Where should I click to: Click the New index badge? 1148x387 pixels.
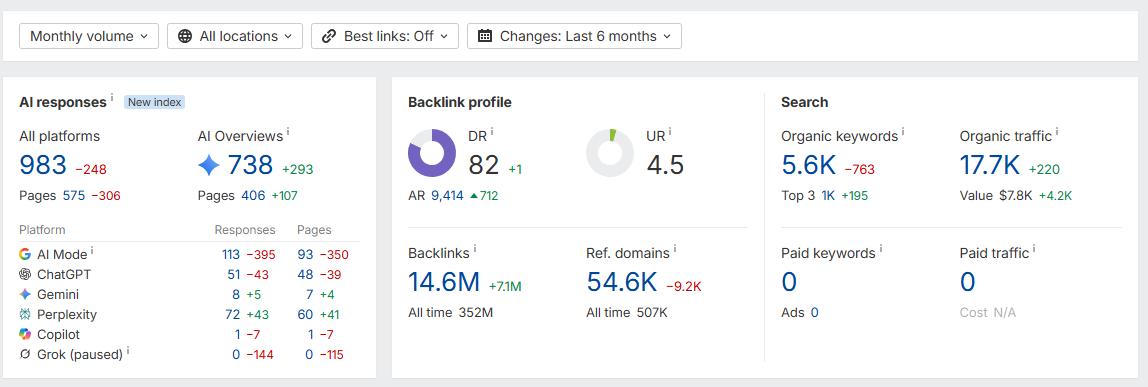coord(154,102)
